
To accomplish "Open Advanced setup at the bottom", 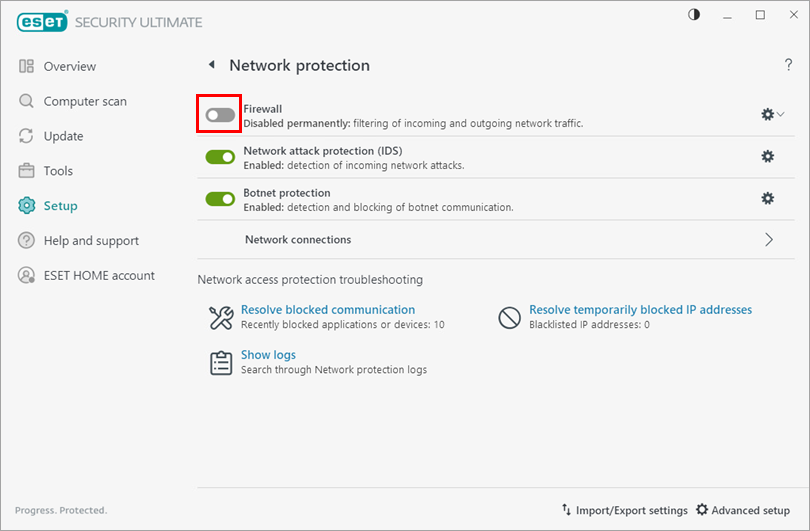I will click(743, 511).
